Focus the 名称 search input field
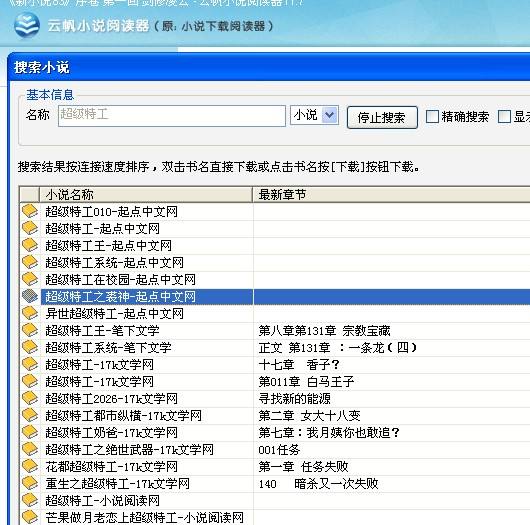The height and width of the screenshot is (525, 530). [172, 116]
